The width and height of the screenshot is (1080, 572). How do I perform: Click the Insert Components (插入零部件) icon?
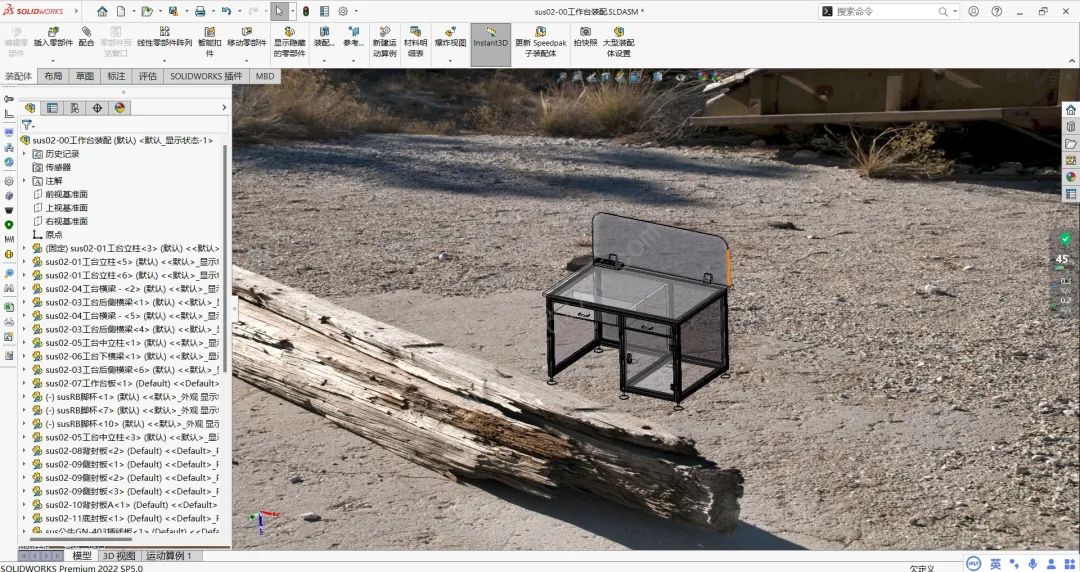[x=52, y=32]
